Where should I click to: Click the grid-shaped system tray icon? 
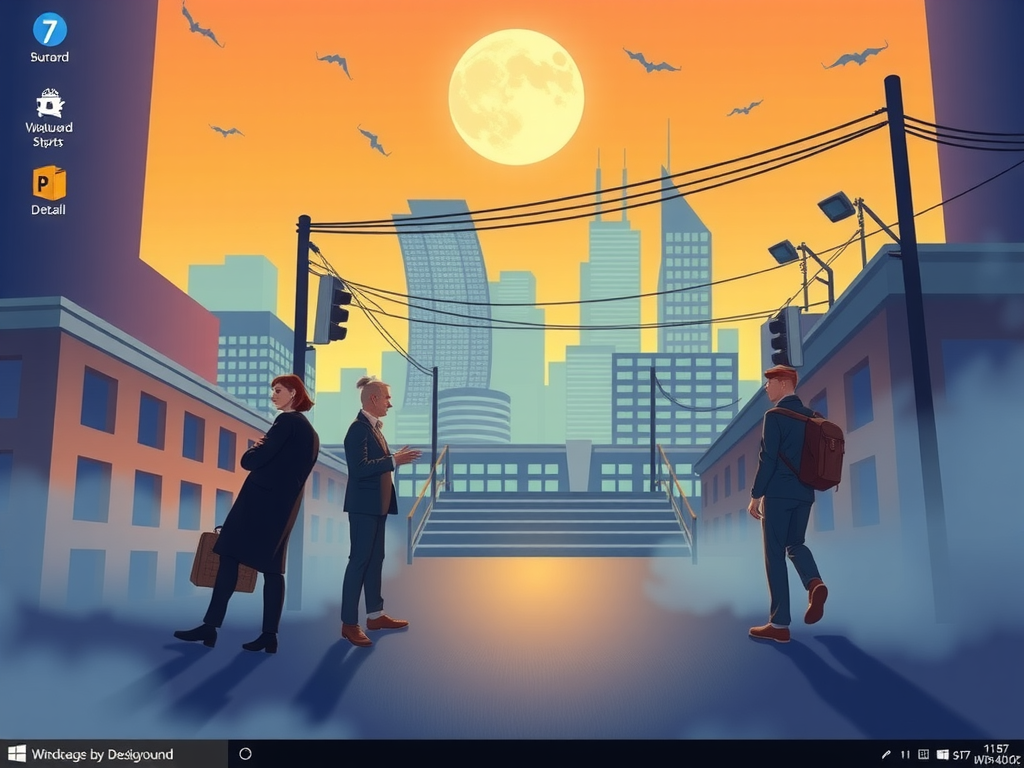924,755
